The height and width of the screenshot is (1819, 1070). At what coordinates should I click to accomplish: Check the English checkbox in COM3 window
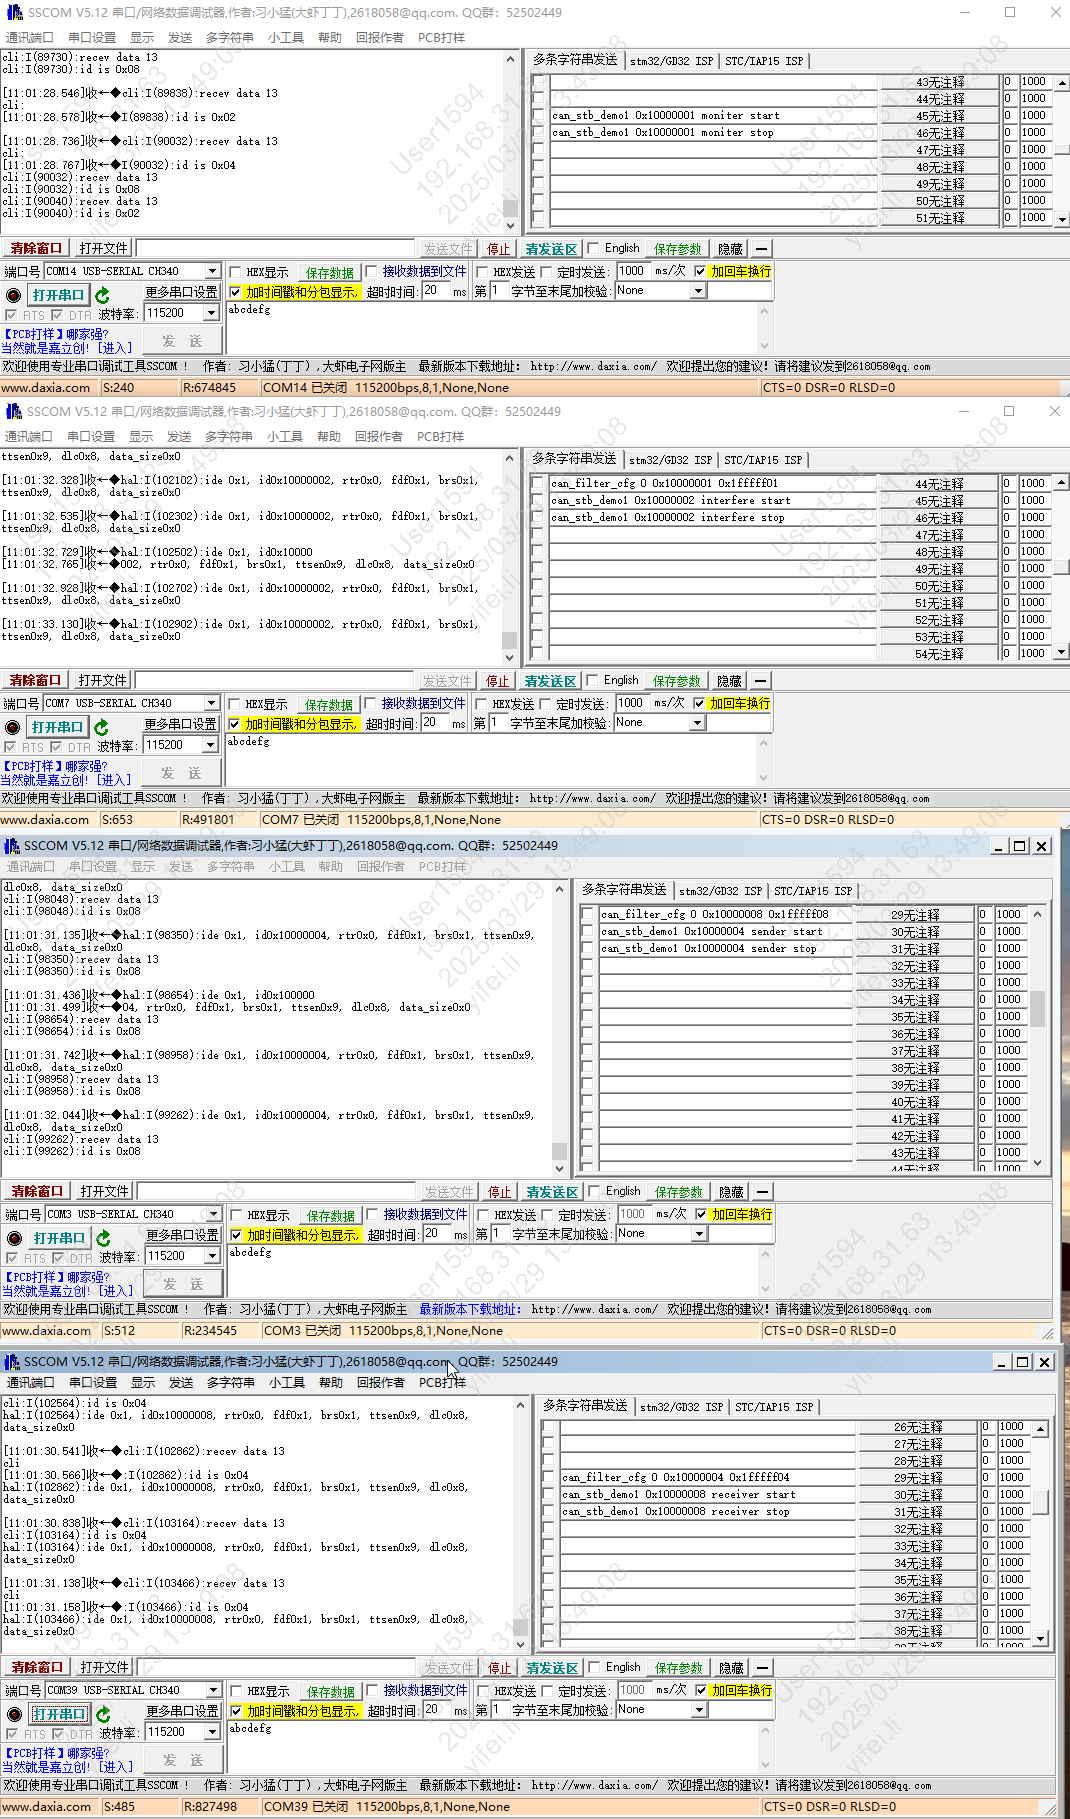click(x=595, y=1191)
